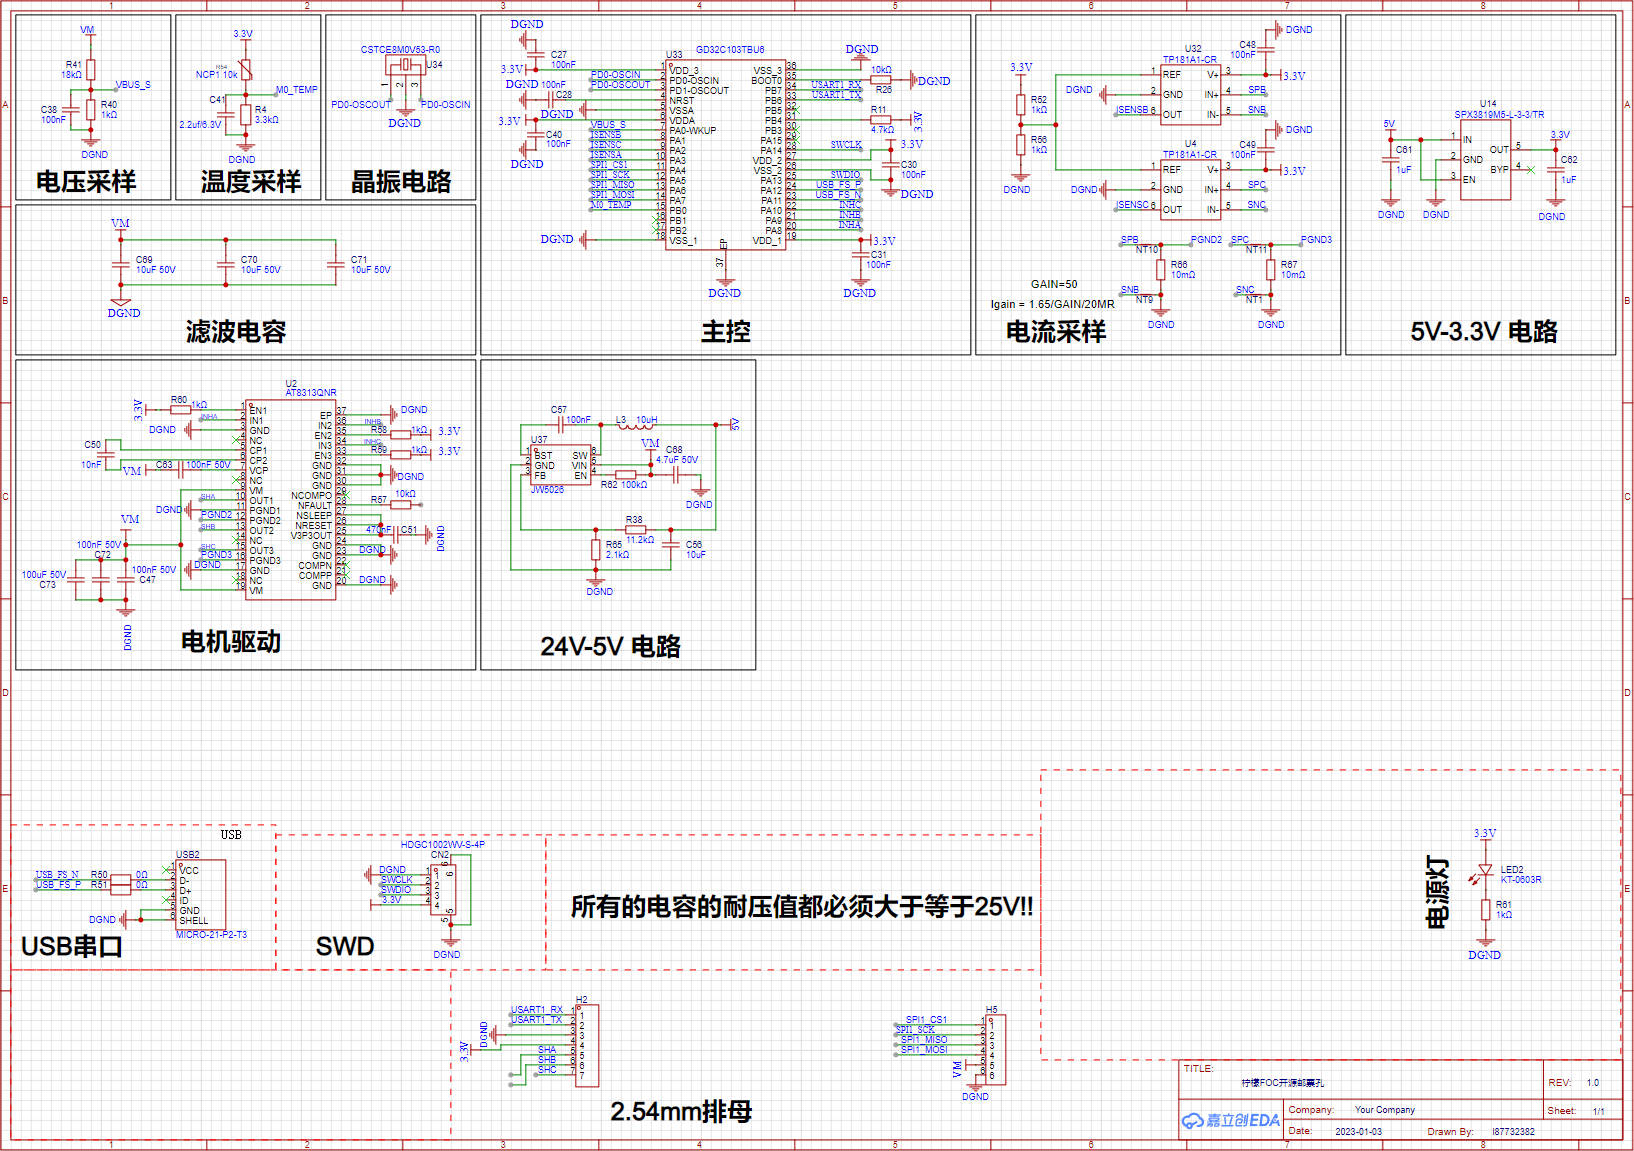1634x1151 pixels.
Task: Click the LED2 power indicator LED symbol
Action: 1485,871
